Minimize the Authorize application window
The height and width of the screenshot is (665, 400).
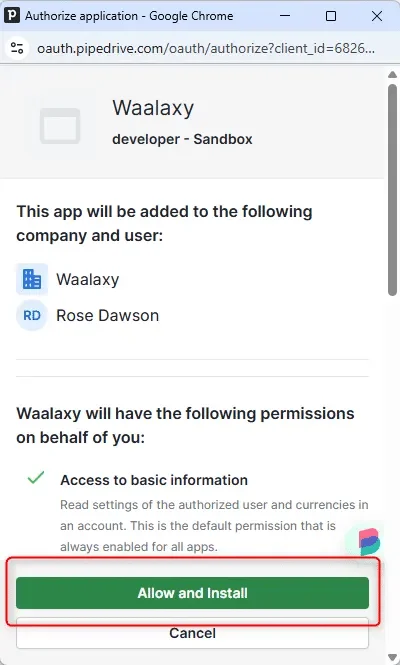[285, 16]
